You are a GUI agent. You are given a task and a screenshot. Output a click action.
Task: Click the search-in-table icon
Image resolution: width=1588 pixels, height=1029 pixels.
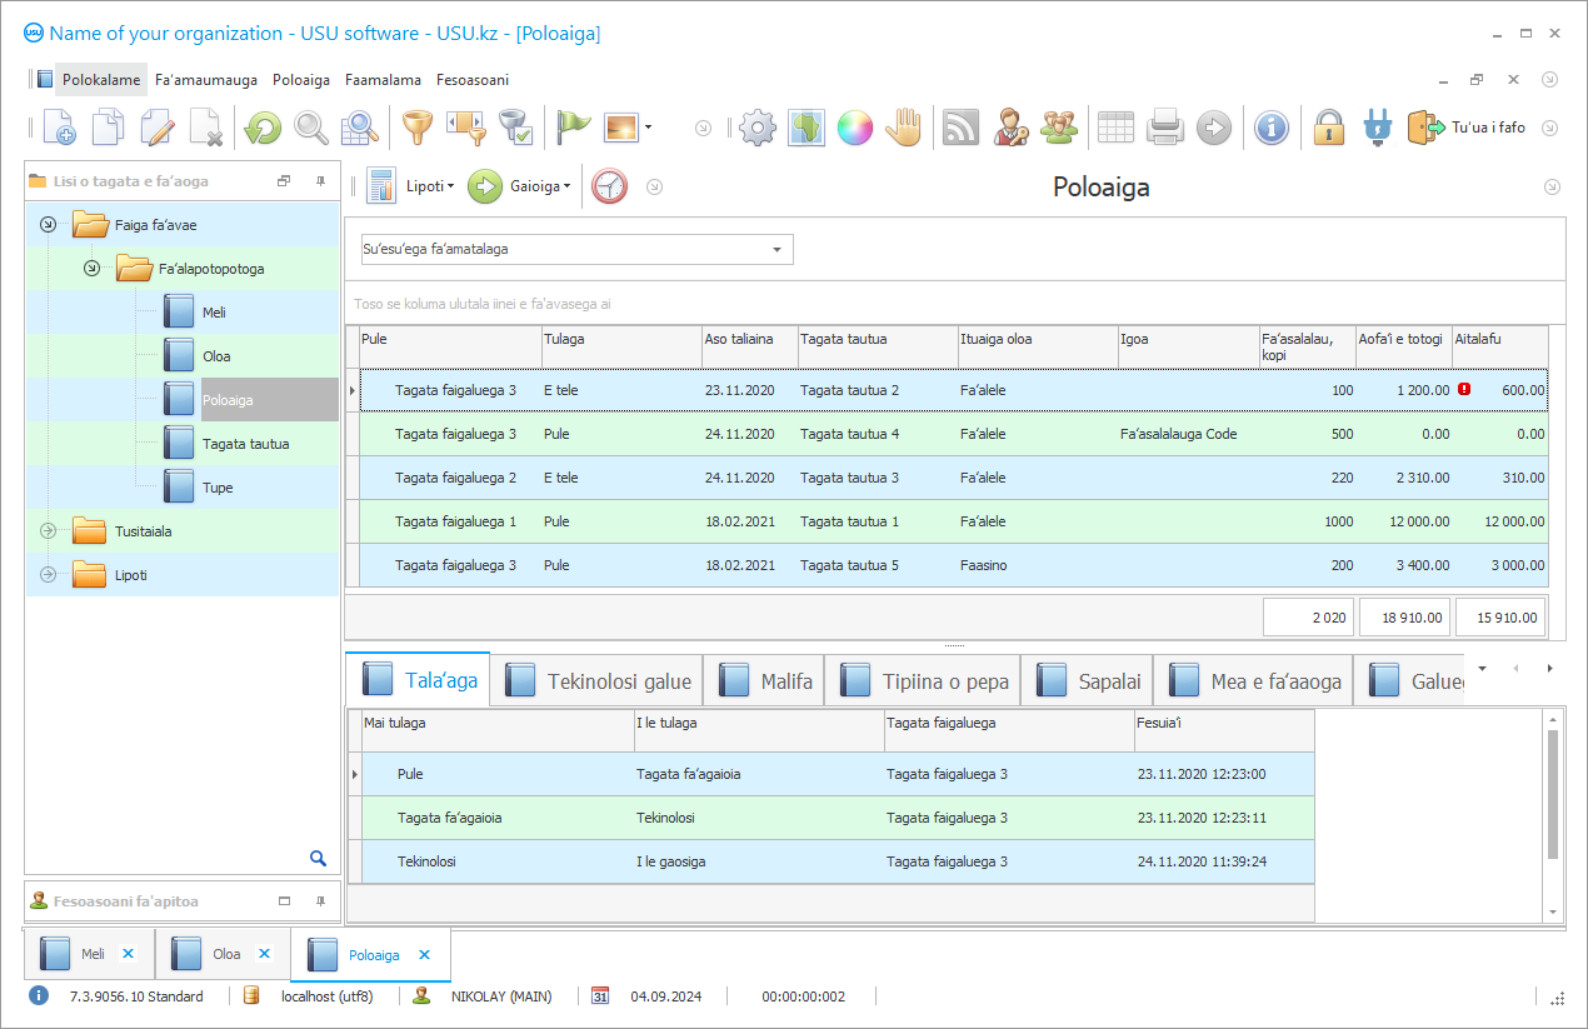[360, 128]
